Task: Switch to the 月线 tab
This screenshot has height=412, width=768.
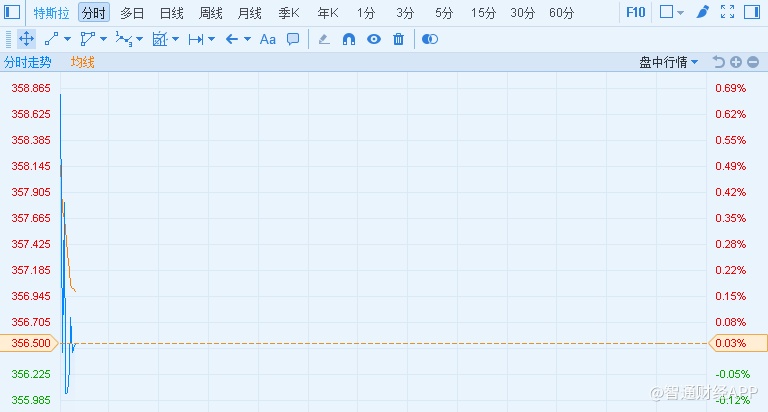Action: (x=249, y=13)
